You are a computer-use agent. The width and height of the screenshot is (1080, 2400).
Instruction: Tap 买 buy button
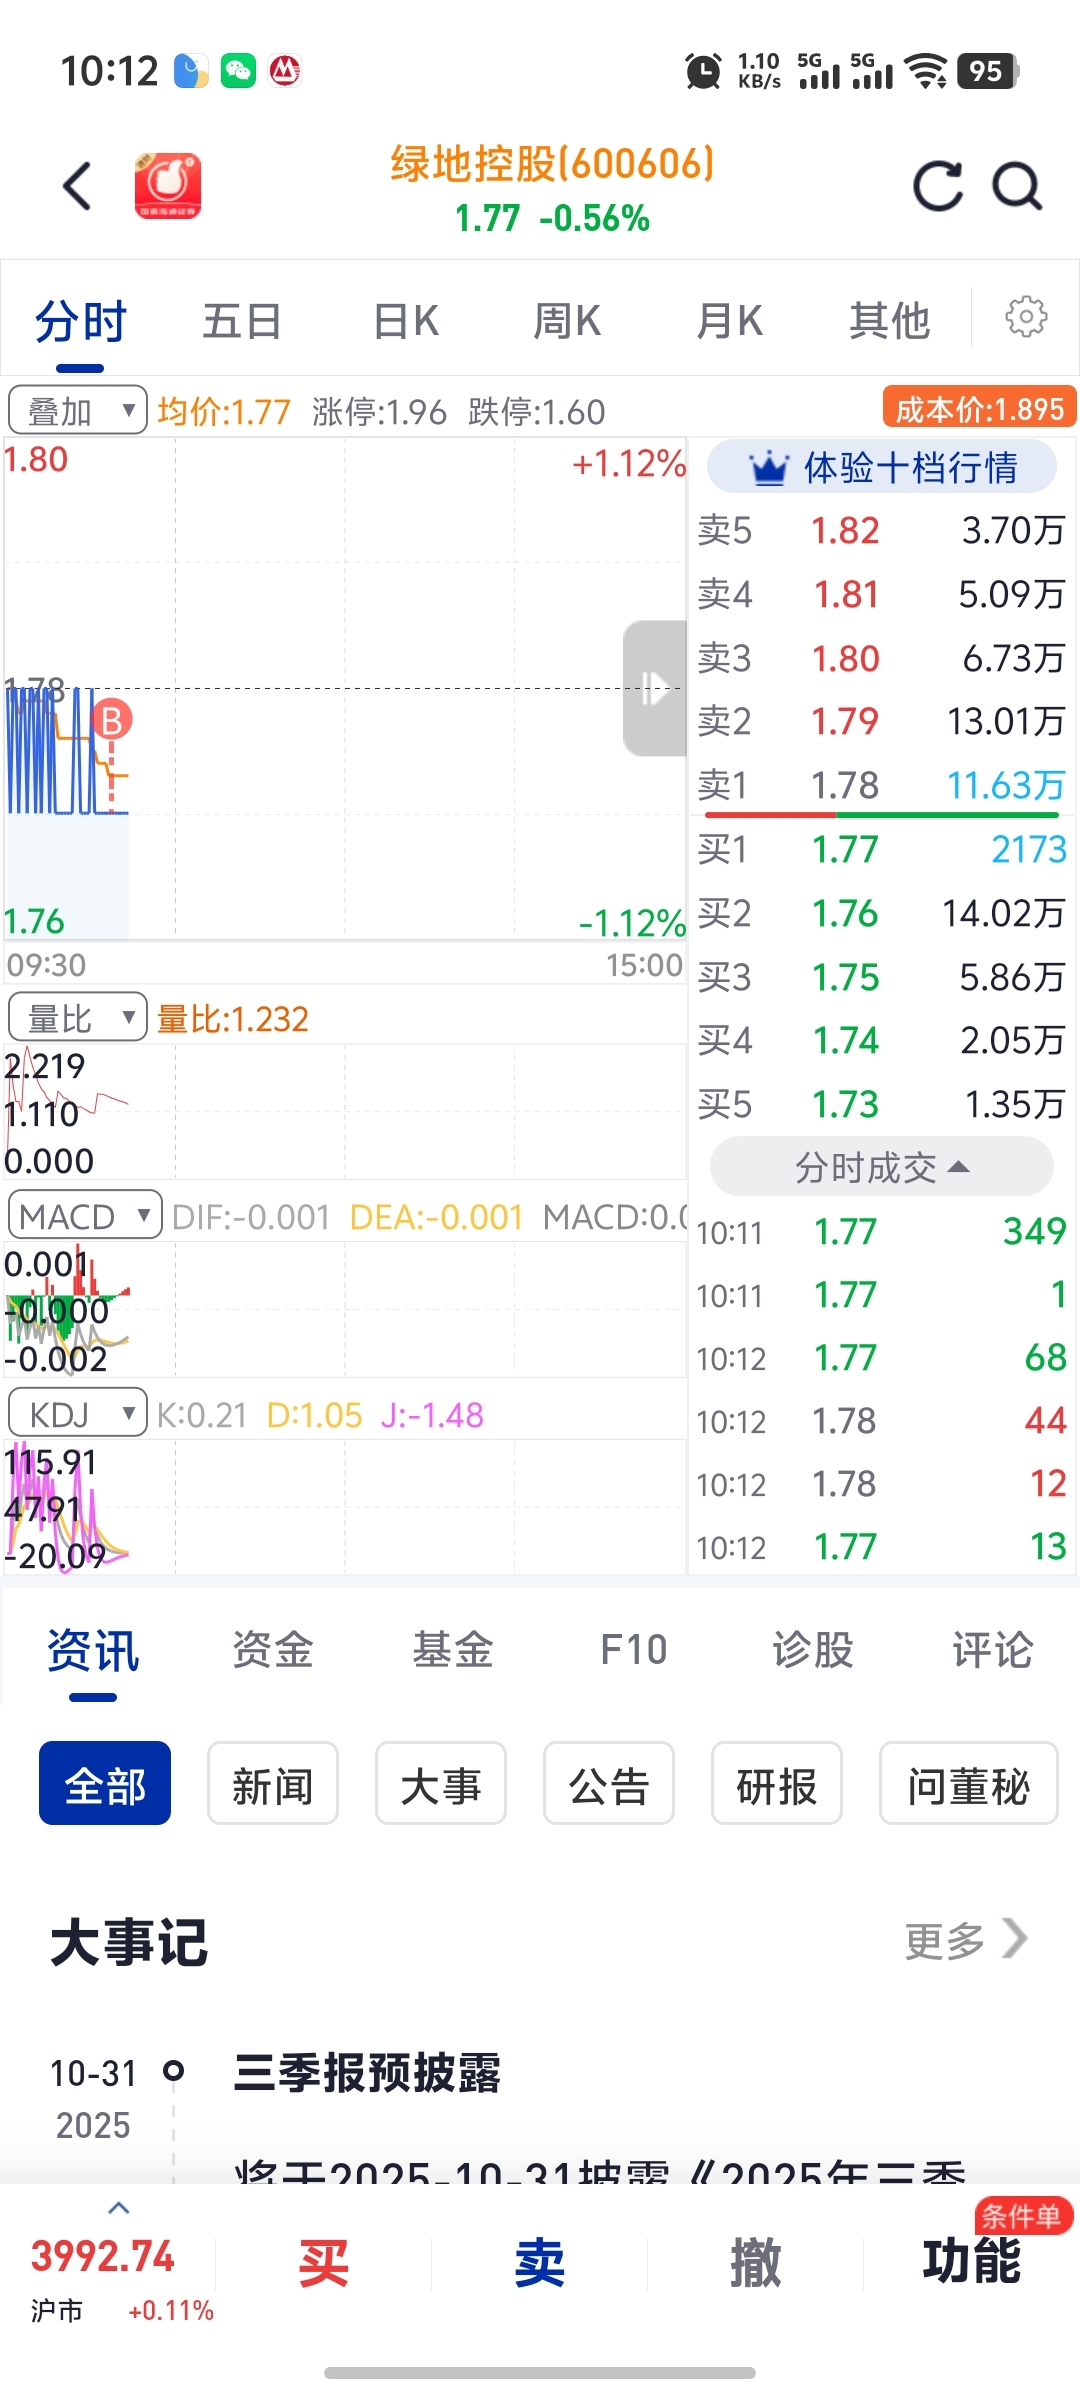pos(323,2264)
